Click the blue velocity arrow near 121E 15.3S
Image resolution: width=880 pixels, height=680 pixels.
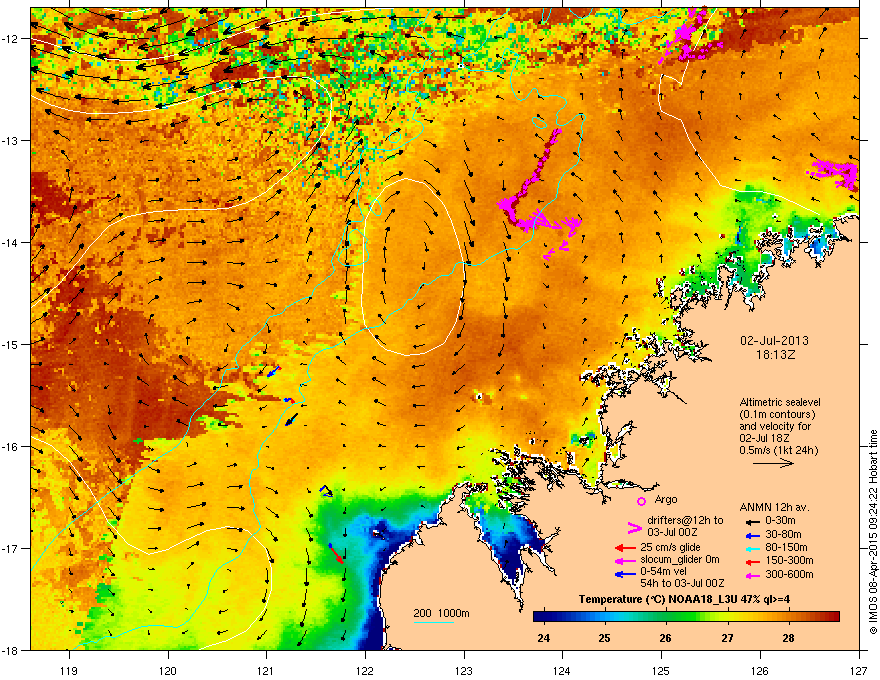[x=273, y=371]
